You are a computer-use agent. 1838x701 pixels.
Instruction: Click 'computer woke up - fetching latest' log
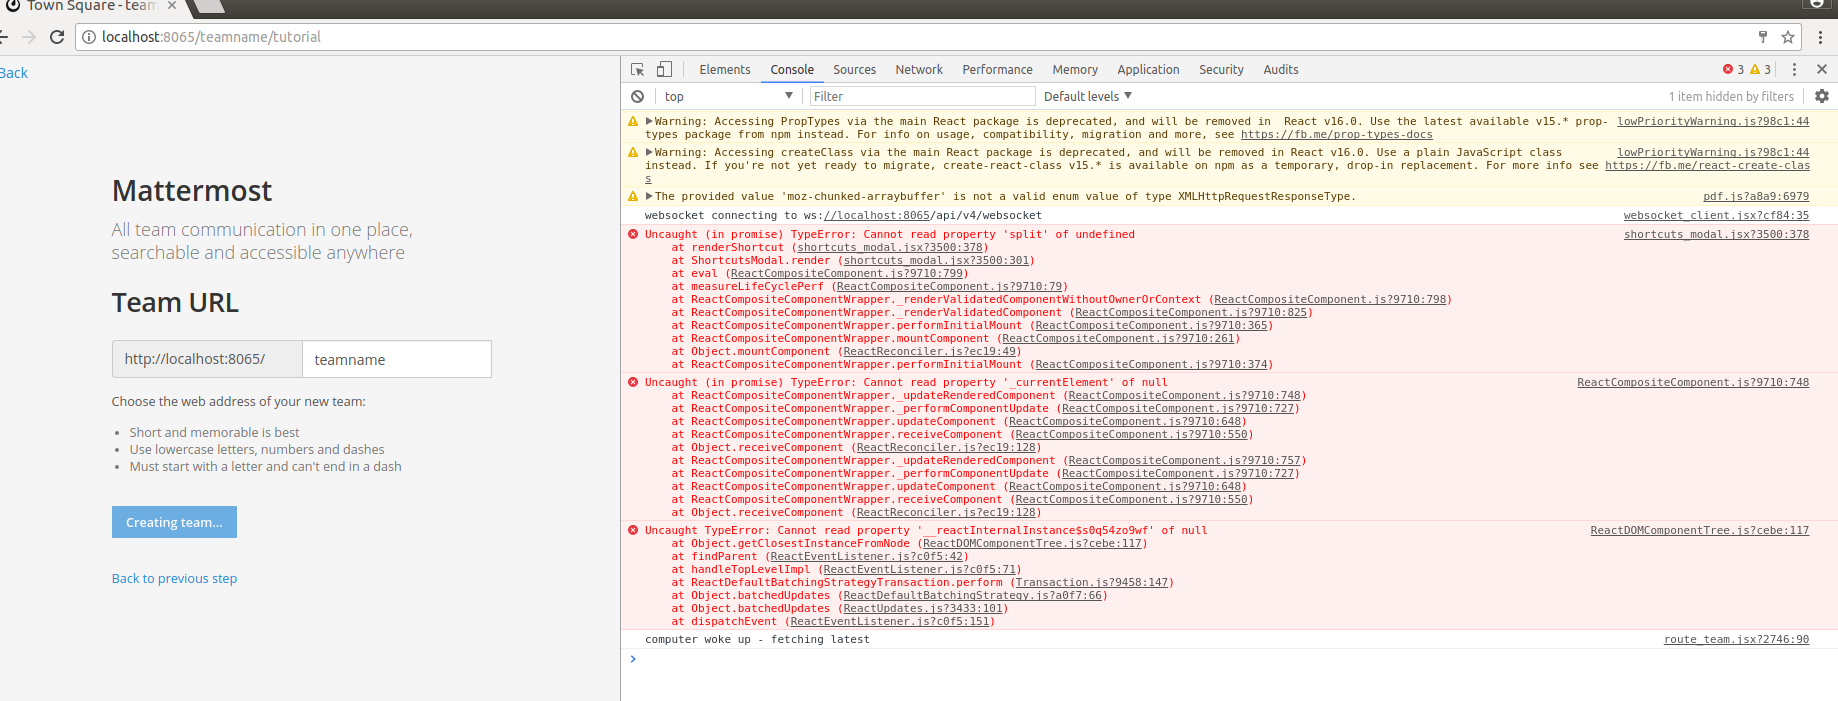757,639
